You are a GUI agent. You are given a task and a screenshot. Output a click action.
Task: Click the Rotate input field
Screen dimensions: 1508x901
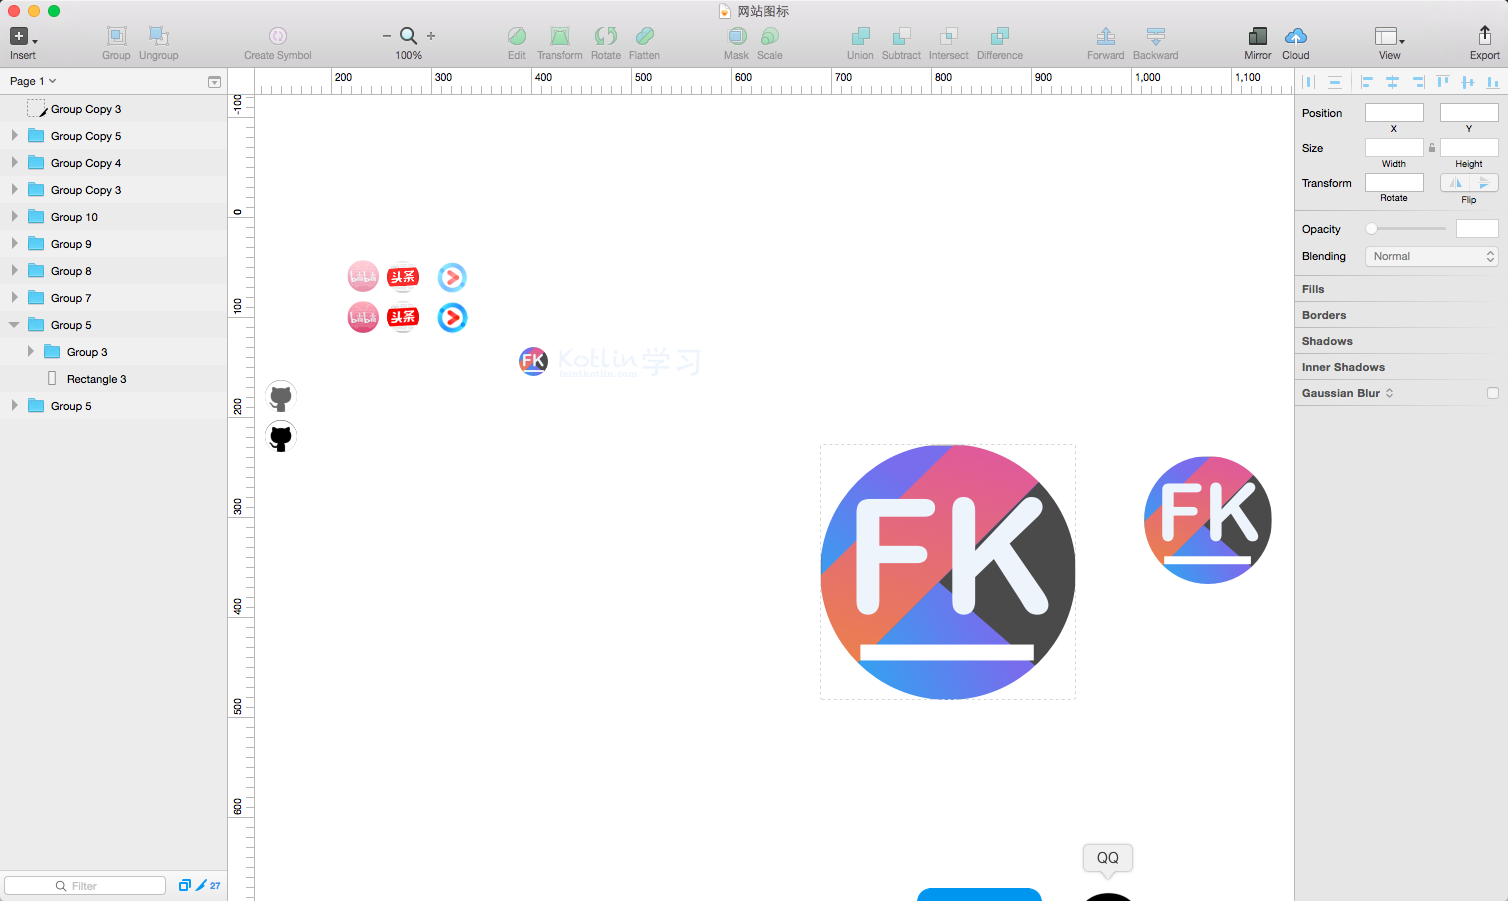point(1394,182)
